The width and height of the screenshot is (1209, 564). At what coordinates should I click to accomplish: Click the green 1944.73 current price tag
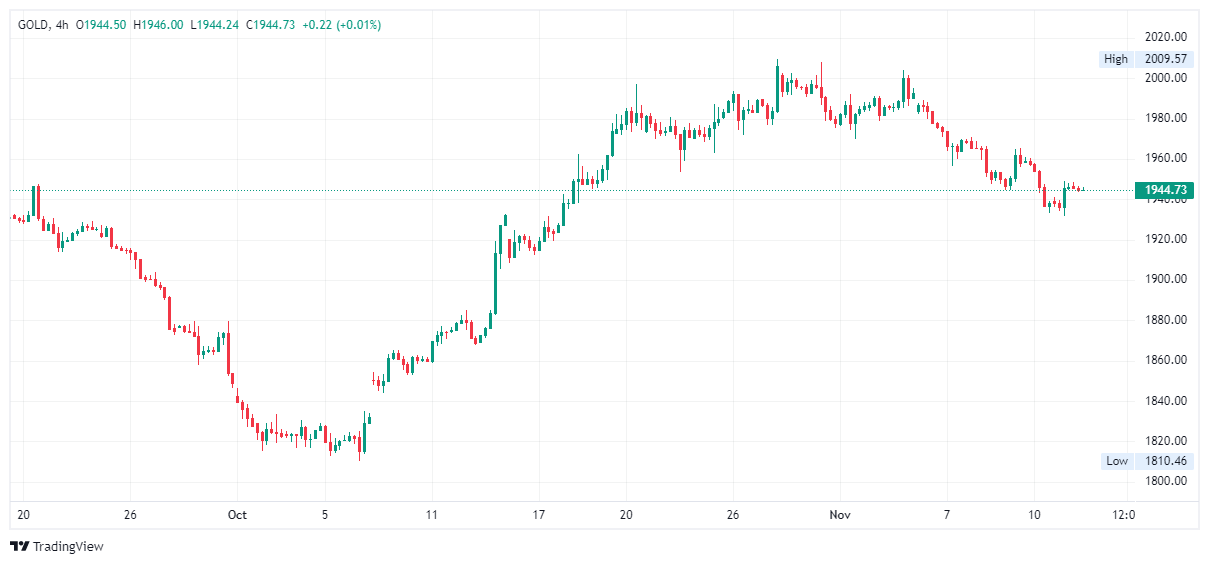tap(1165, 190)
